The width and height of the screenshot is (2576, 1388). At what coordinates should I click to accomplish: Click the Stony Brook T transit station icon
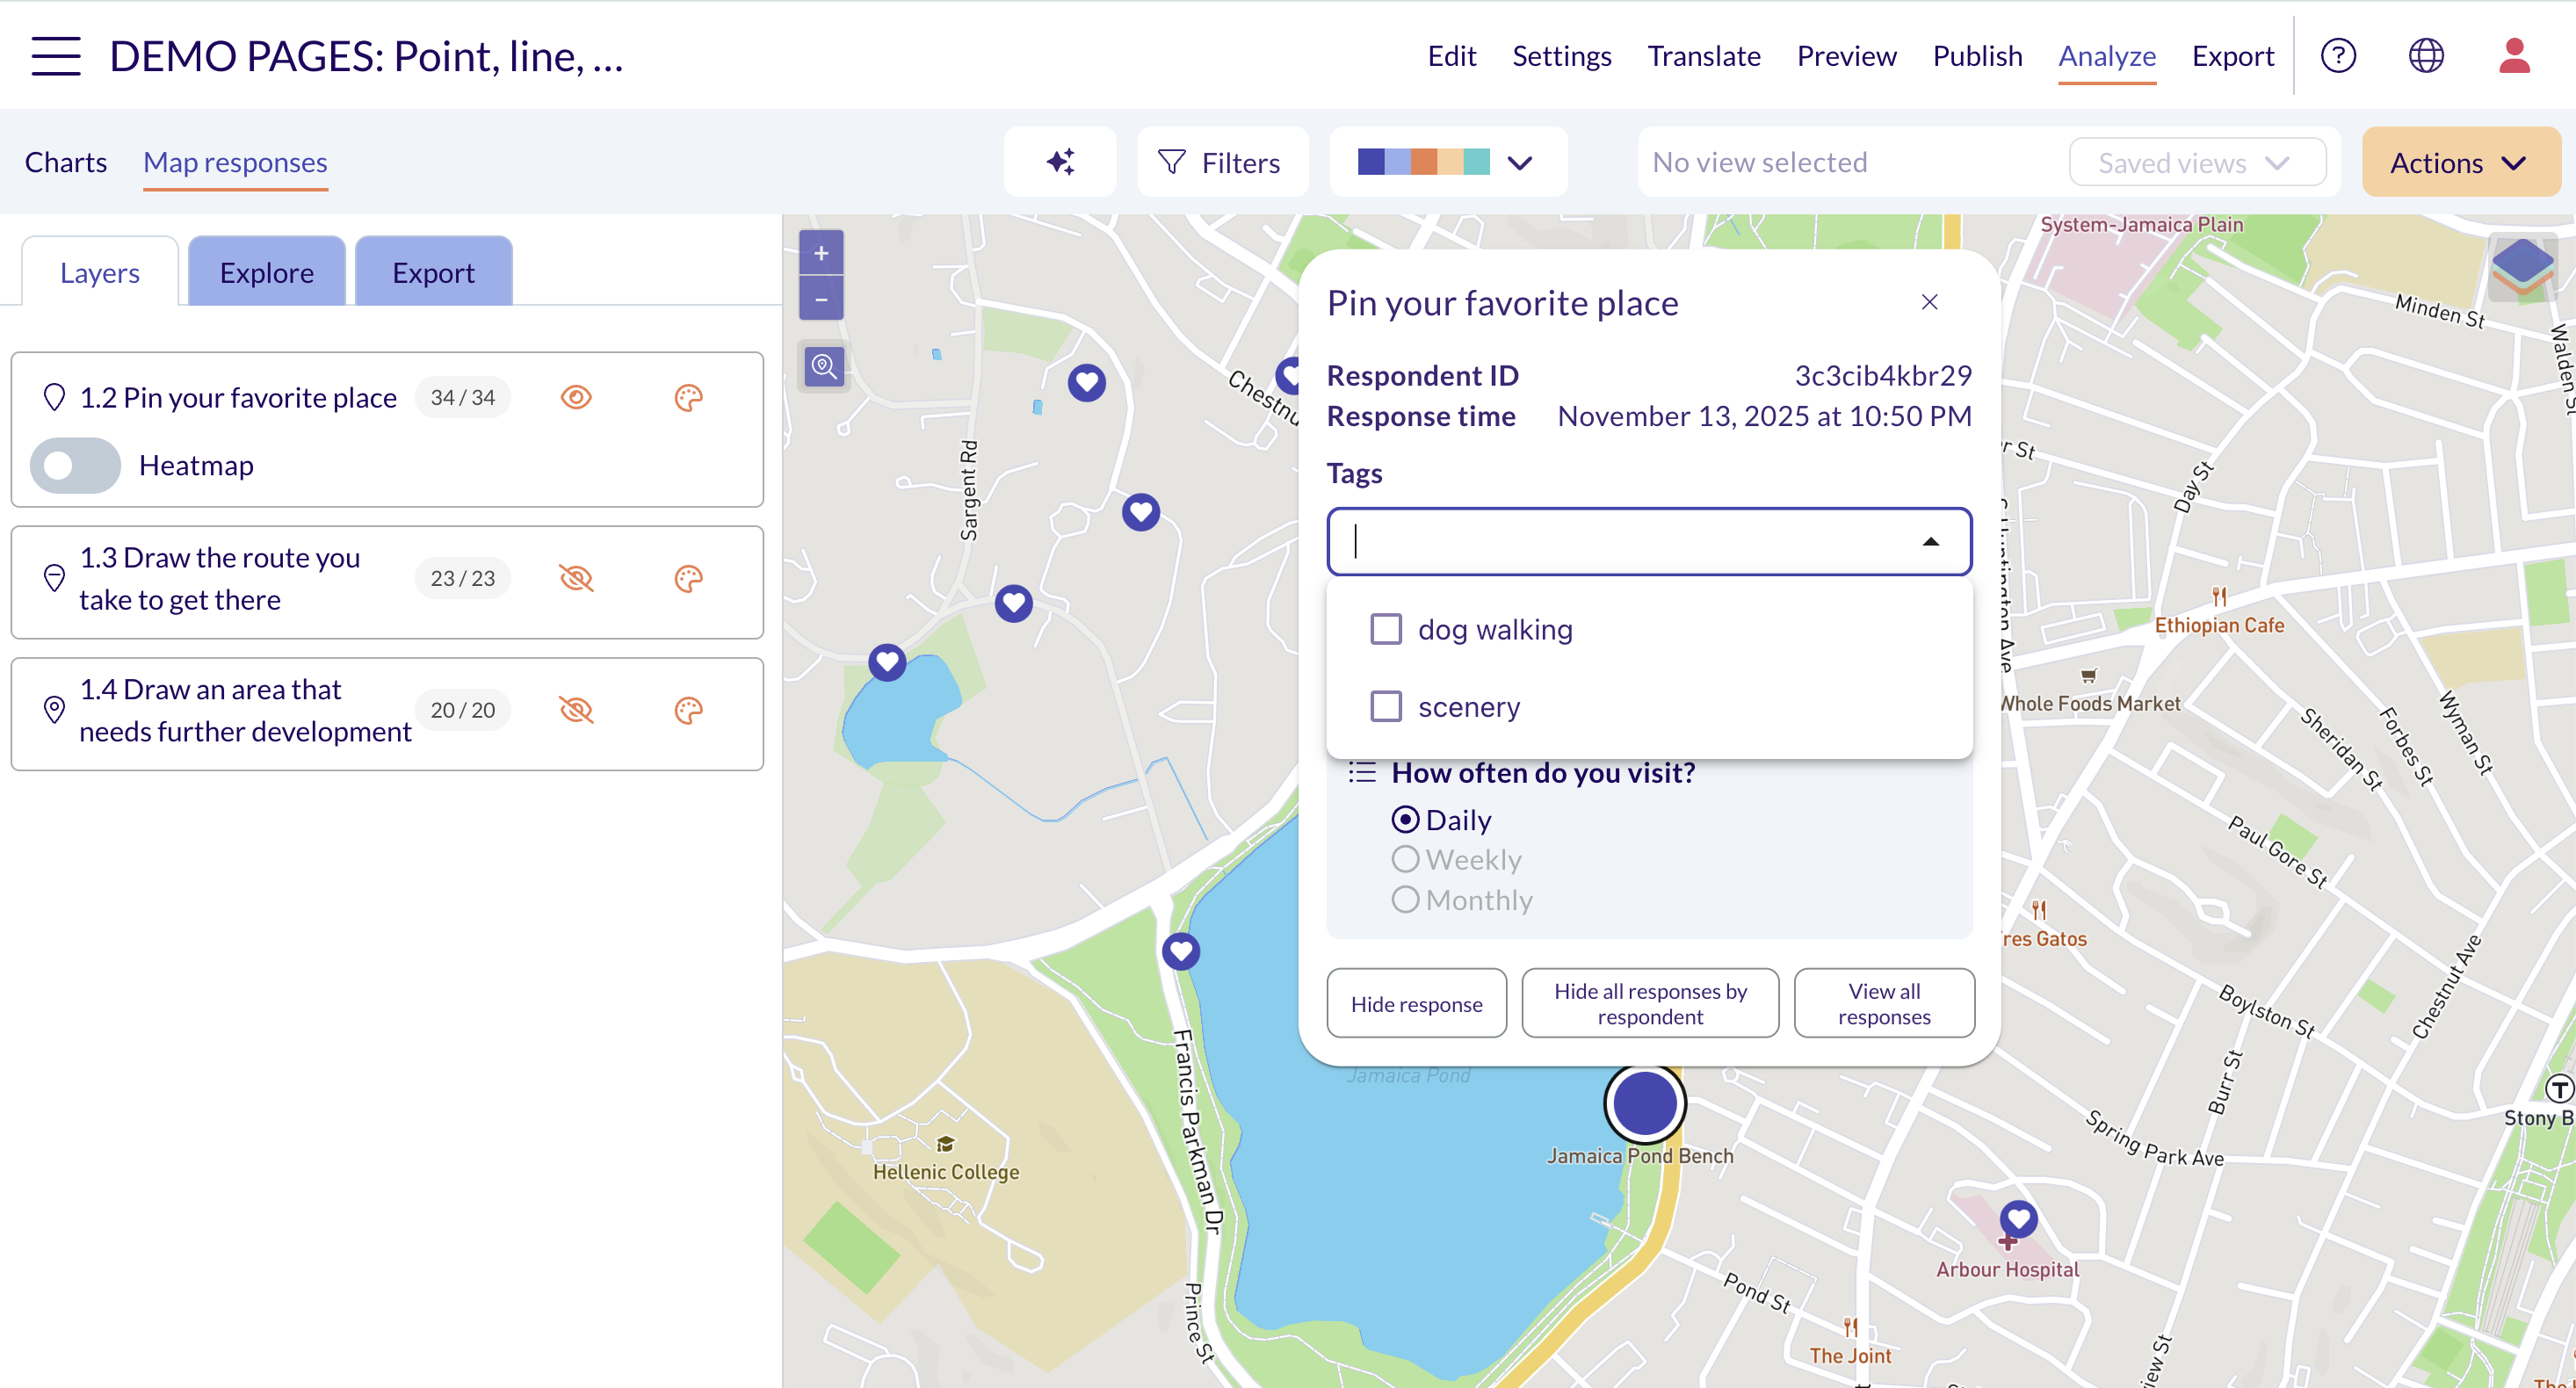[2559, 1089]
